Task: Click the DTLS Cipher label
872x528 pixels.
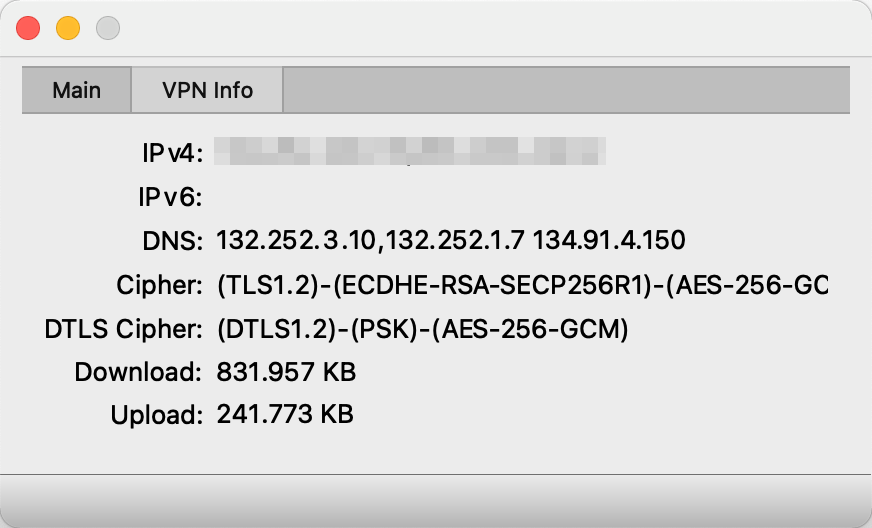Action: 124,329
